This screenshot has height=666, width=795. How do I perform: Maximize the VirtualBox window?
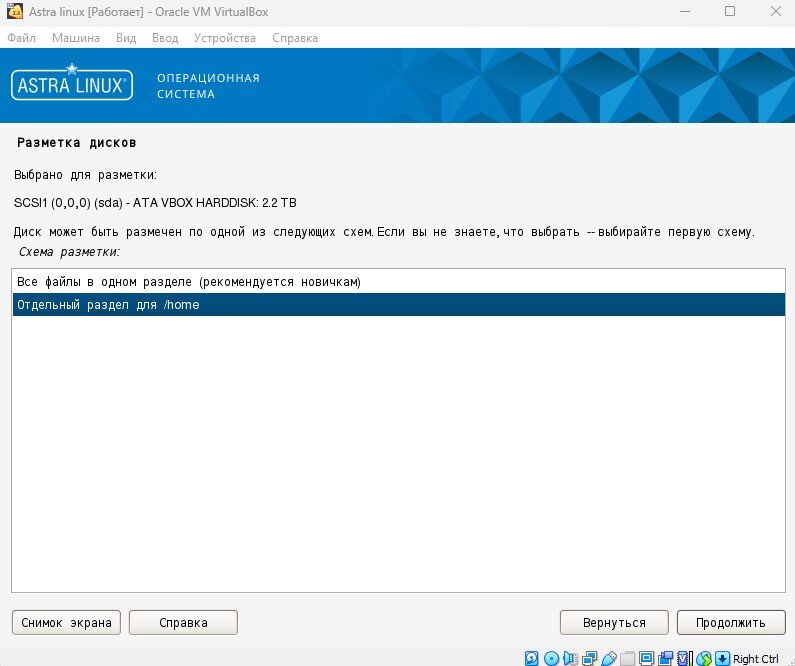pos(730,11)
